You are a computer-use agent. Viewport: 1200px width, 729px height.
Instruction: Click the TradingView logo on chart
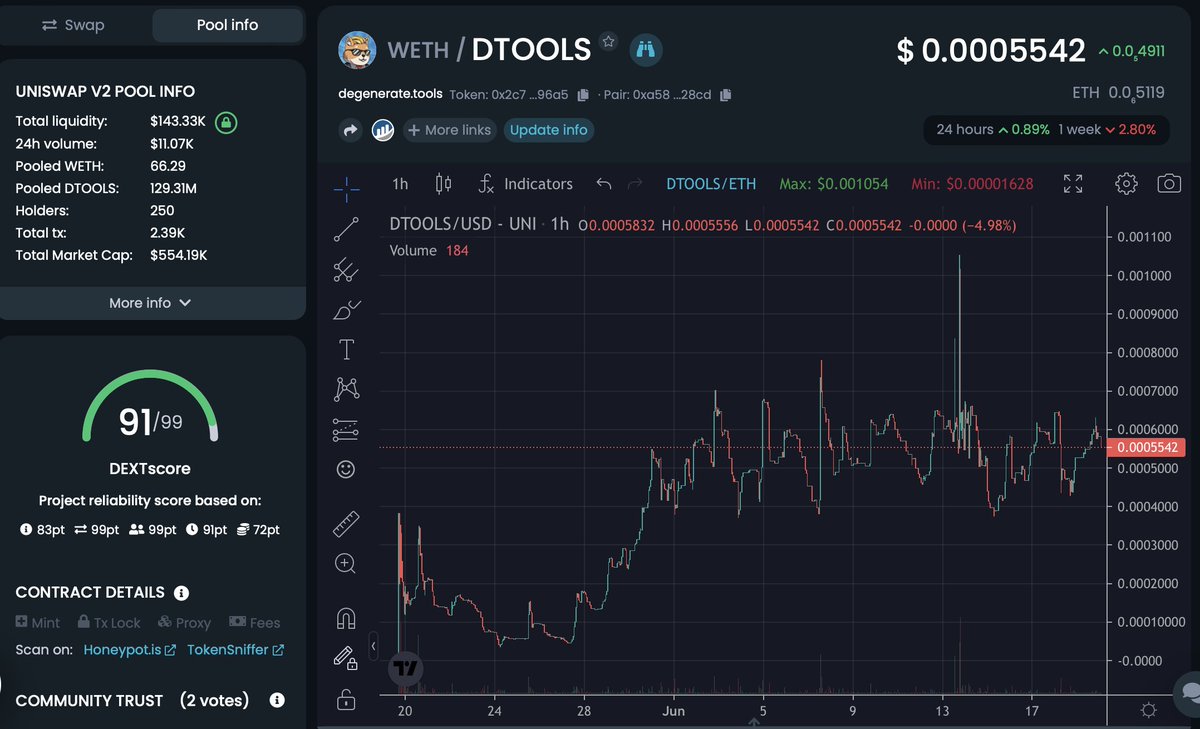tap(405, 668)
